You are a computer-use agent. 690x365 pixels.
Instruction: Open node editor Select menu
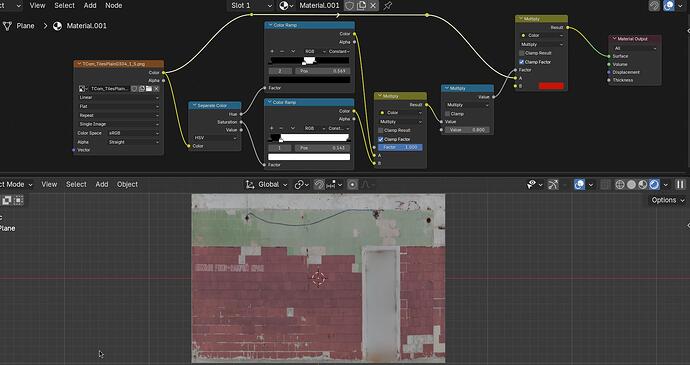coord(64,6)
